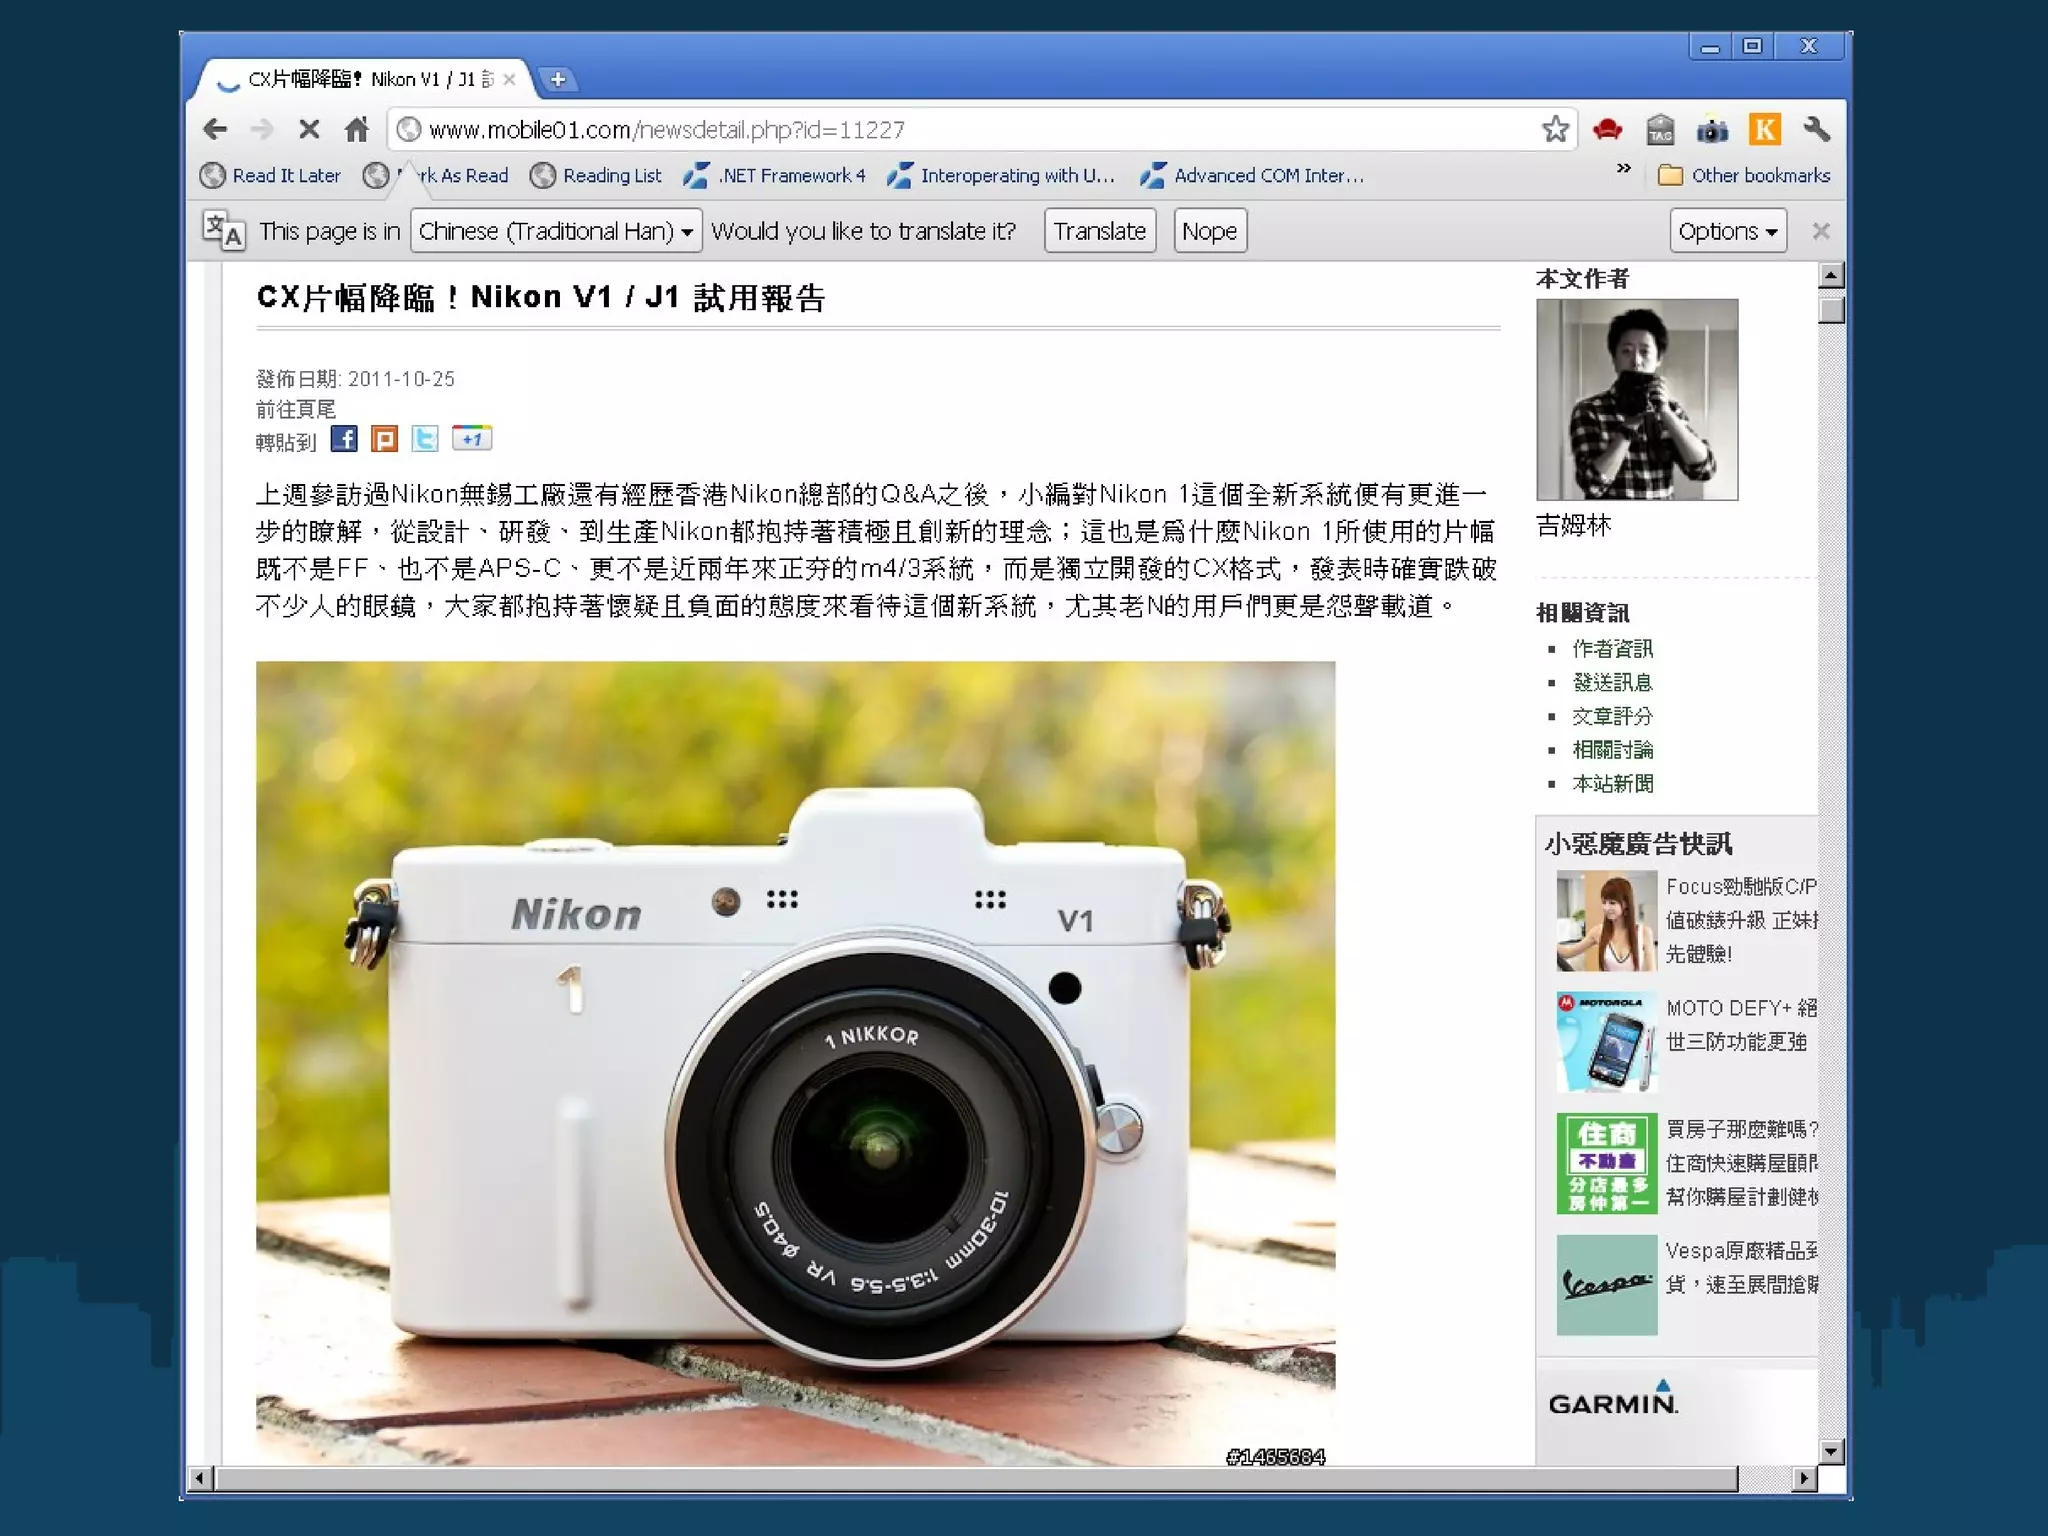Screen dimensions: 2048x1536
Task: Click the Home icon
Action: pos(357,129)
